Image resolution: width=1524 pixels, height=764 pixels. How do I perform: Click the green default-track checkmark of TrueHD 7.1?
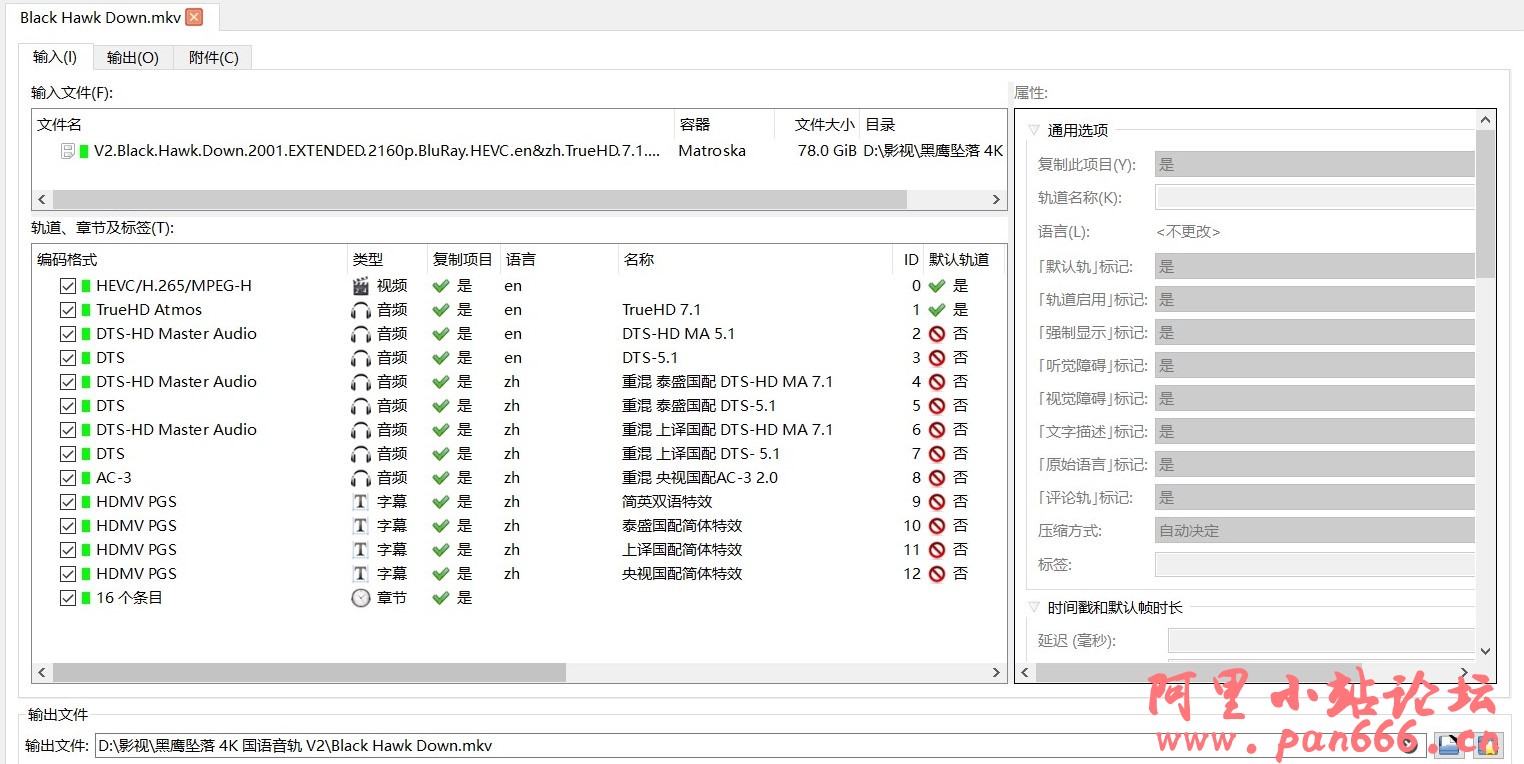pyautogui.click(x=937, y=310)
